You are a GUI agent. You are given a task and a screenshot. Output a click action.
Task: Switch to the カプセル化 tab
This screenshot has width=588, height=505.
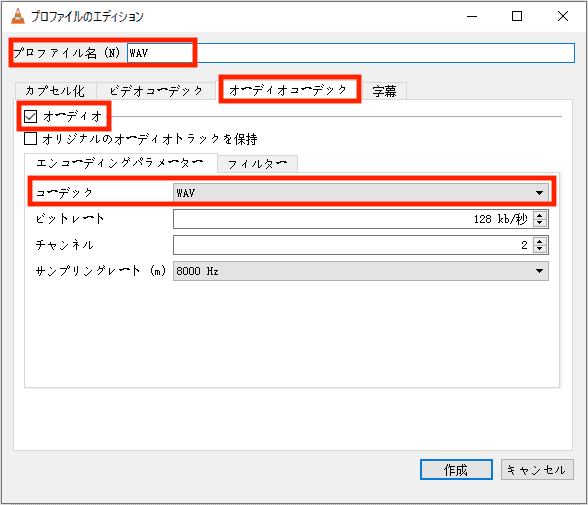click(x=55, y=91)
